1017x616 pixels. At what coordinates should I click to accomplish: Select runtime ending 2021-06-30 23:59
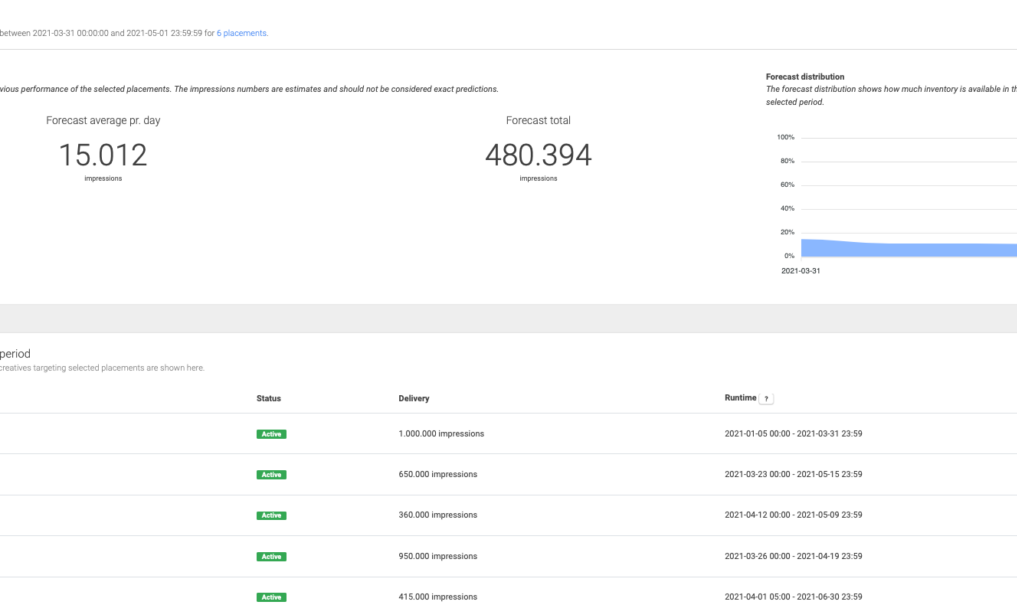[793, 597]
